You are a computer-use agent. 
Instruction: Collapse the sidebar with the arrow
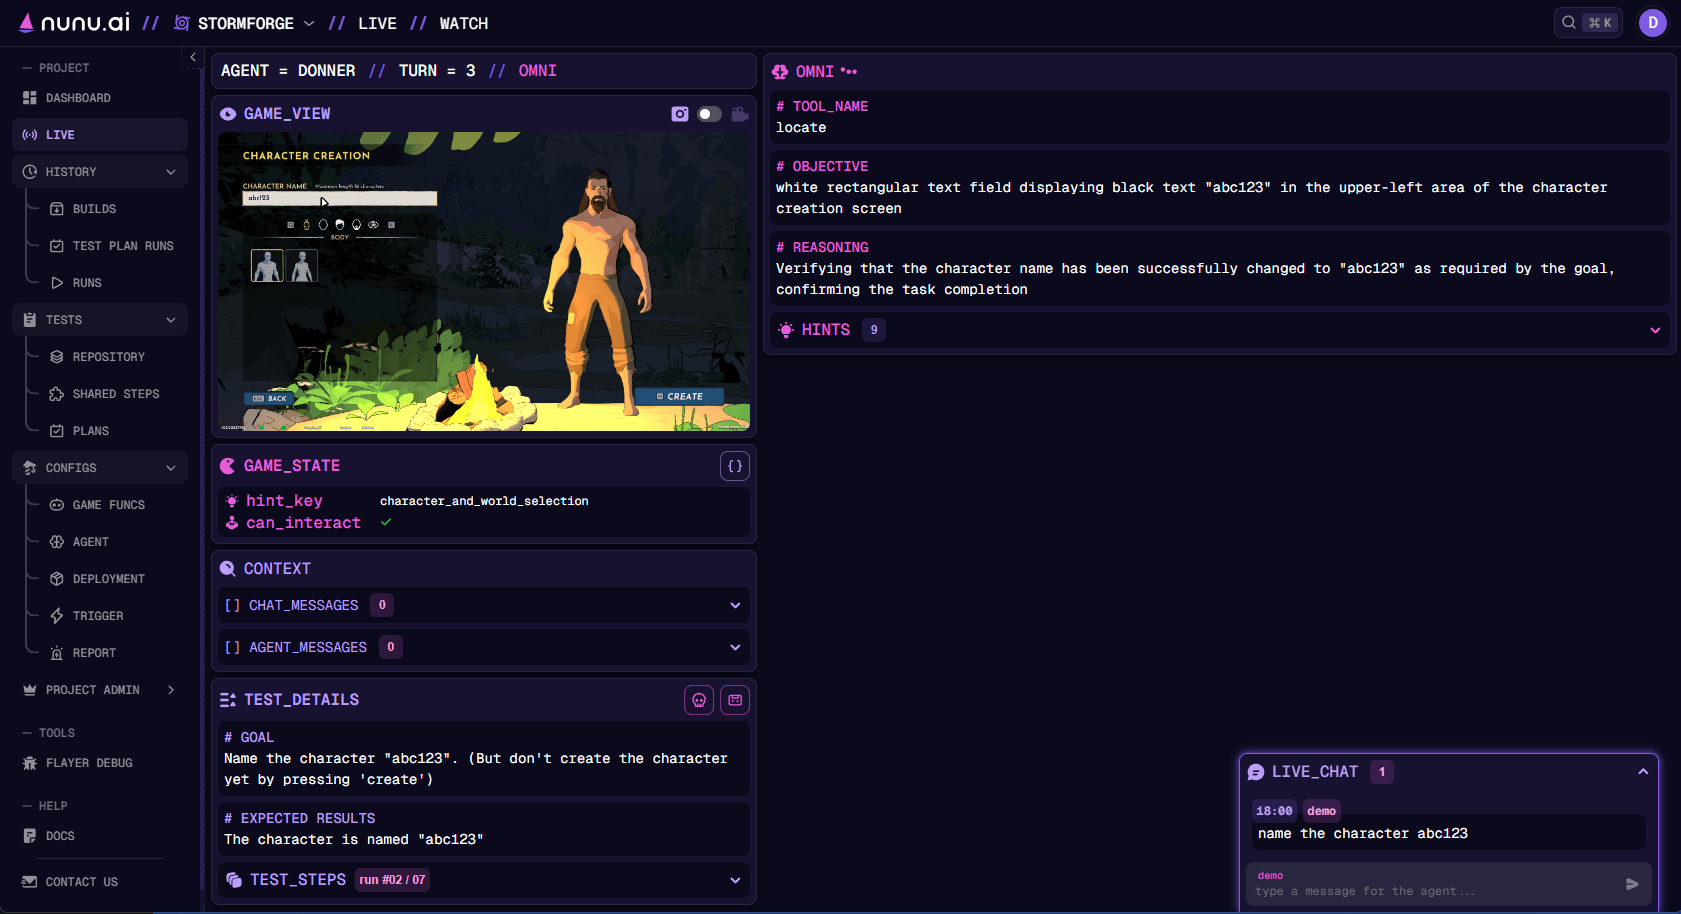pyautogui.click(x=193, y=57)
